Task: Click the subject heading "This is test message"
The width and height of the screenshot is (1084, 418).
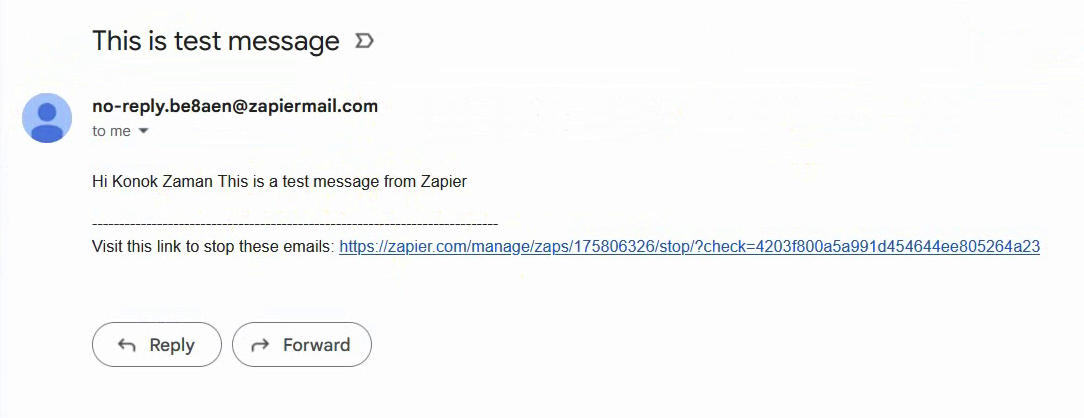Action: [x=216, y=41]
